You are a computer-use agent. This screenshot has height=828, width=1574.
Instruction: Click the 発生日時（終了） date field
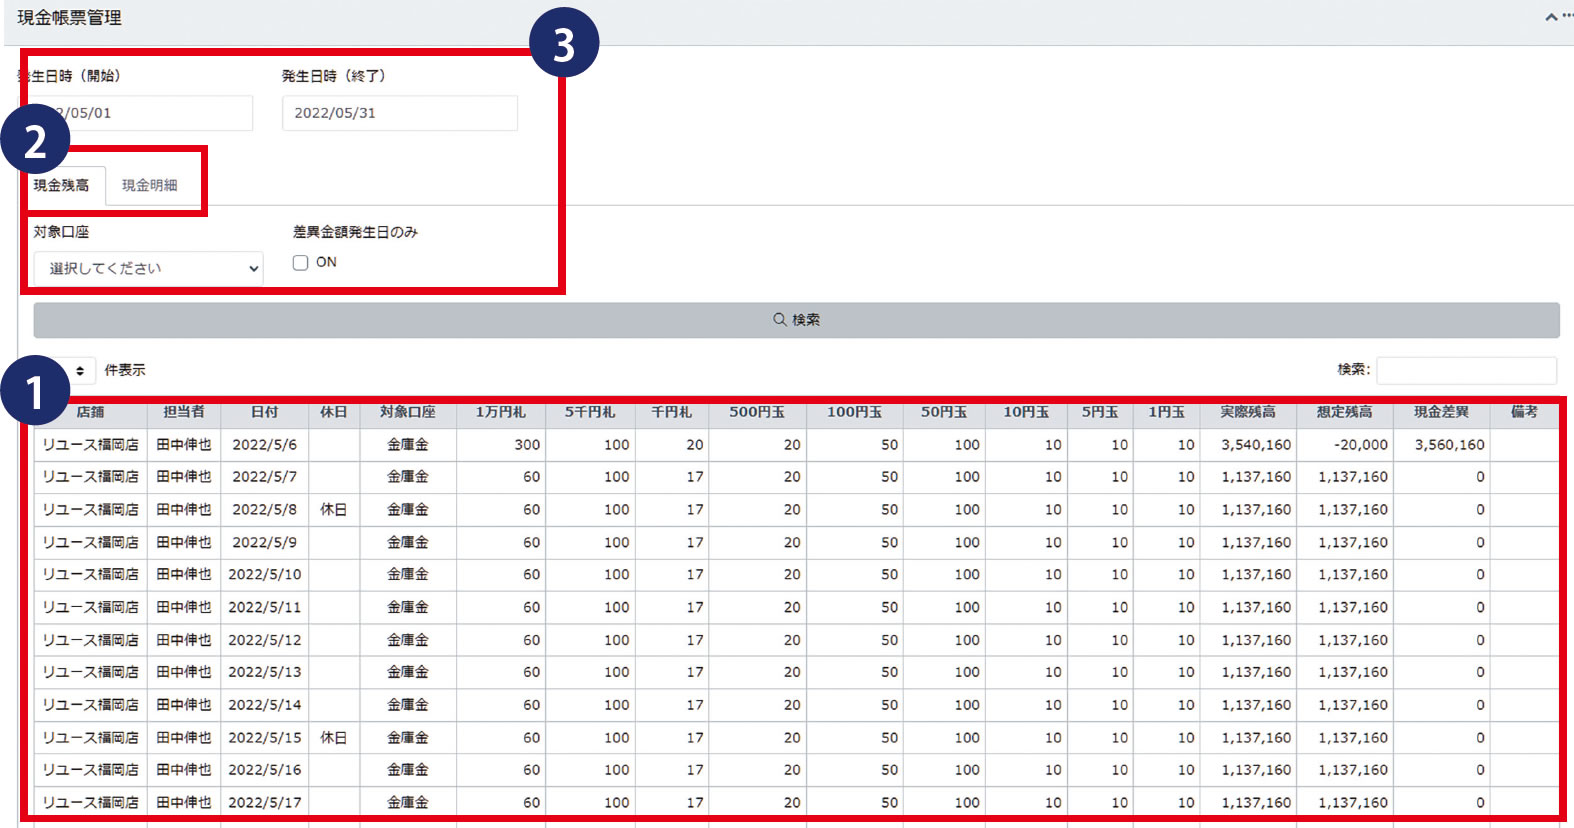coord(399,113)
